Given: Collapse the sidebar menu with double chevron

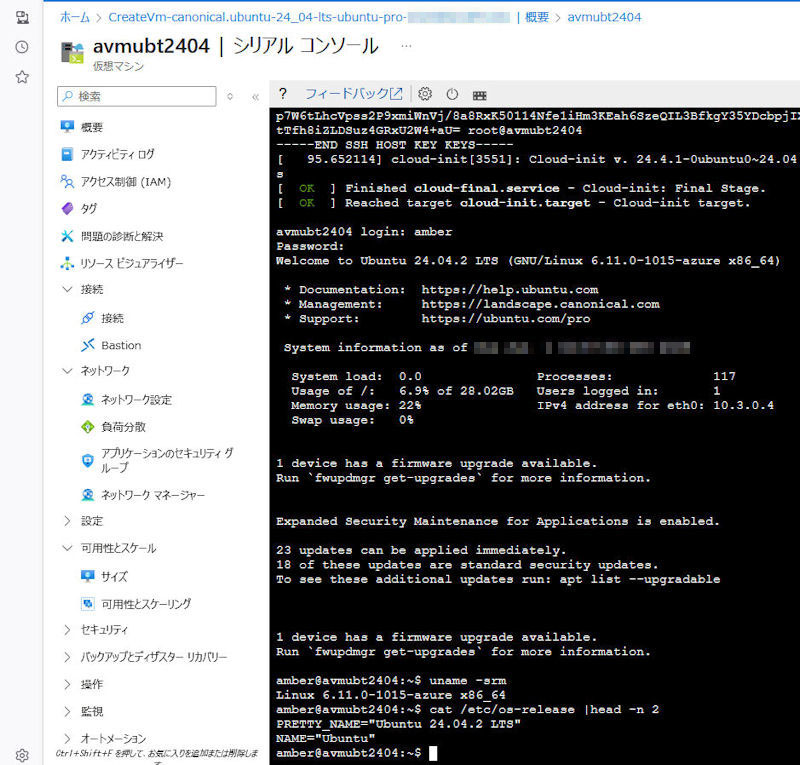Looking at the screenshot, I should click(255, 97).
